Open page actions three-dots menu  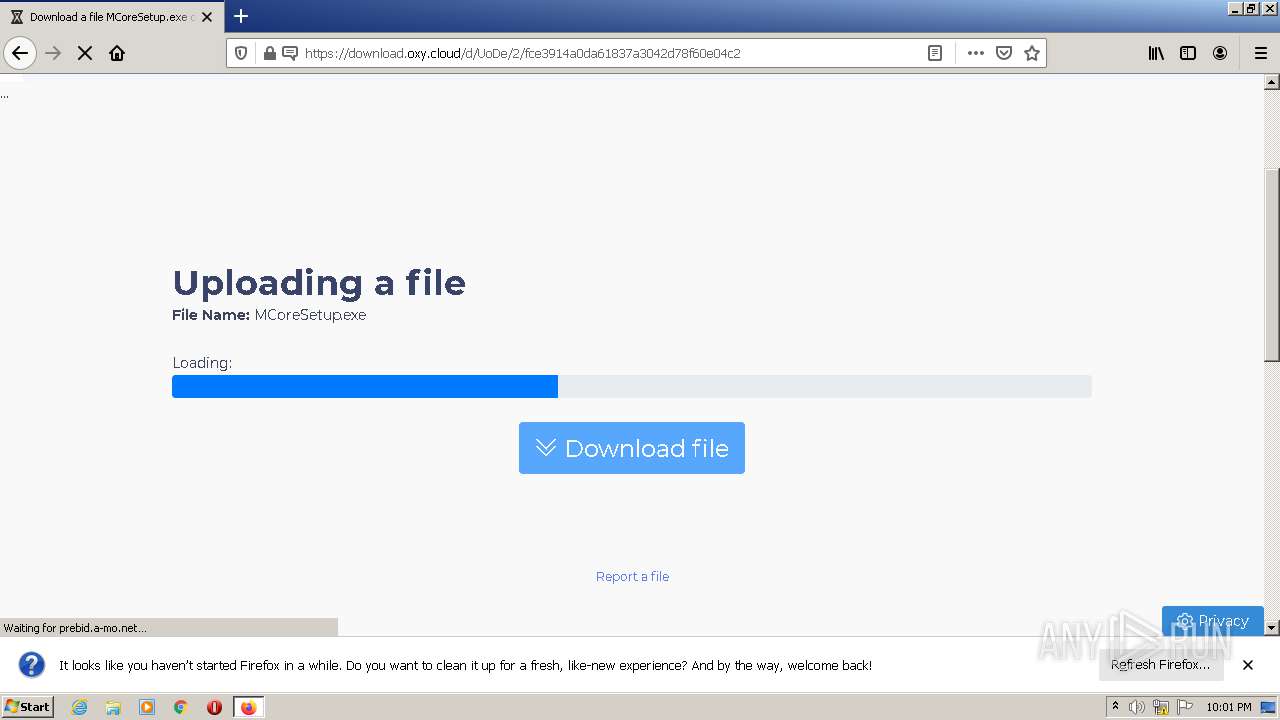click(x=976, y=53)
